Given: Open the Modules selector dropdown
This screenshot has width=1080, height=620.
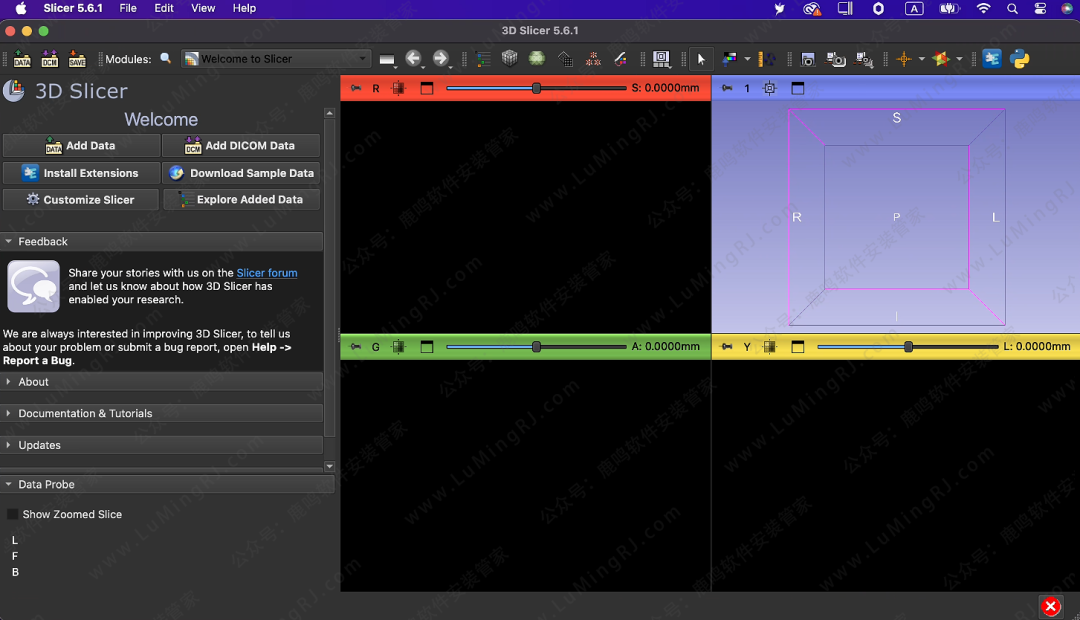Looking at the screenshot, I should [x=275, y=59].
